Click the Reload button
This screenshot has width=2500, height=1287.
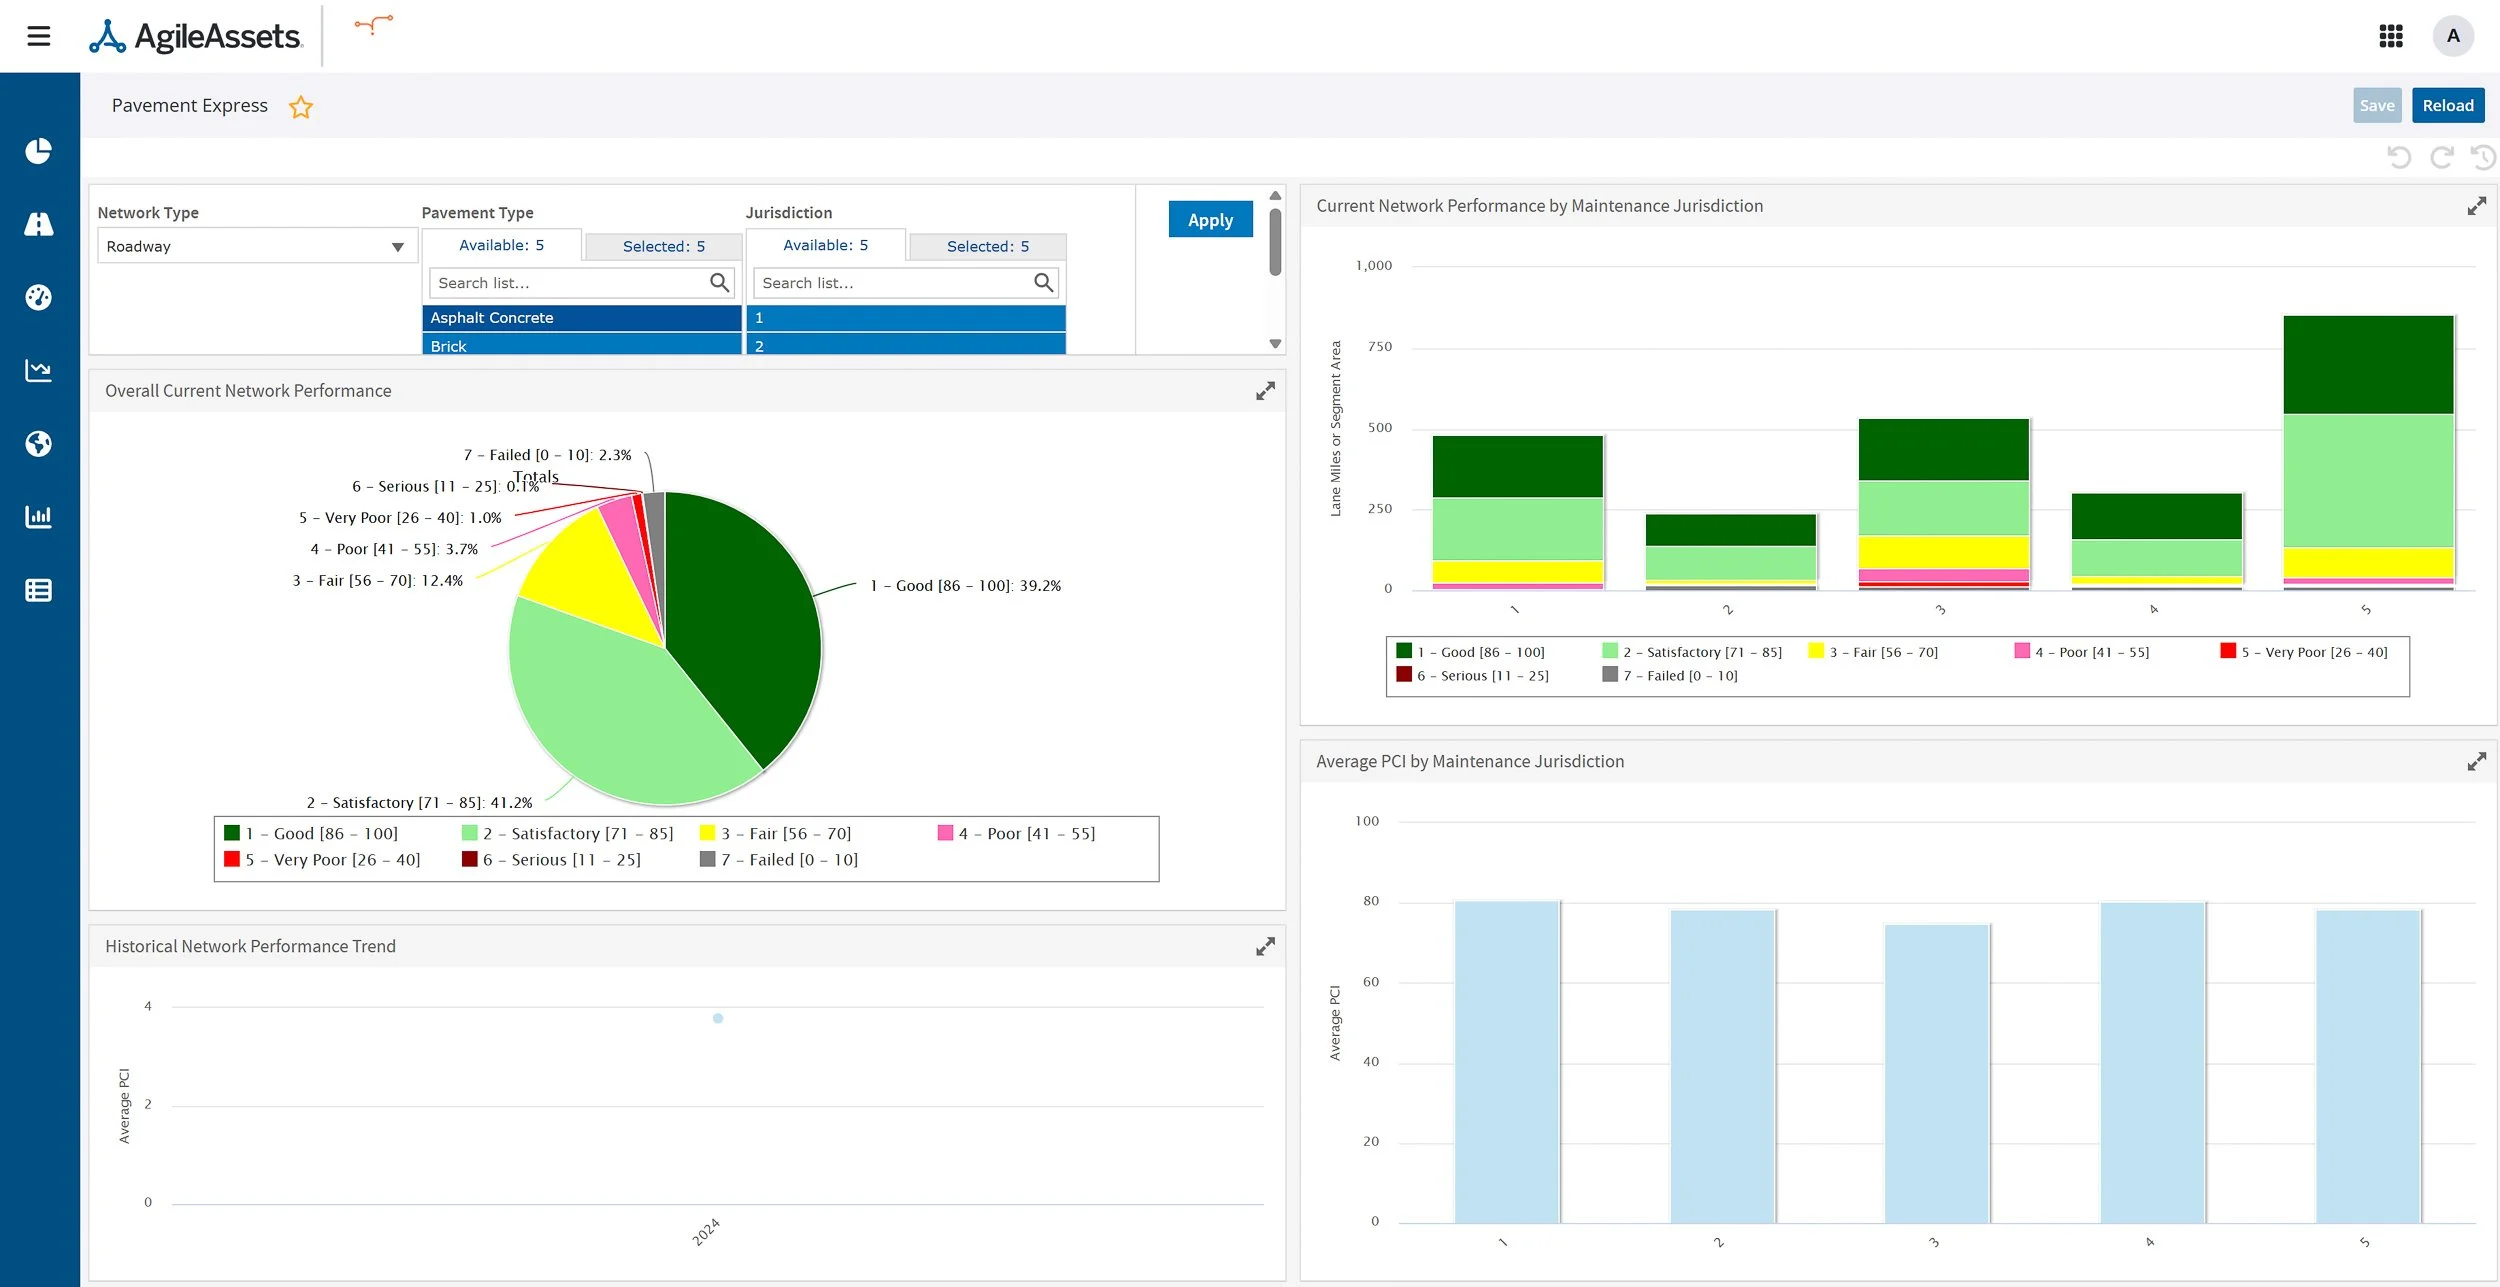click(x=2447, y=106)
